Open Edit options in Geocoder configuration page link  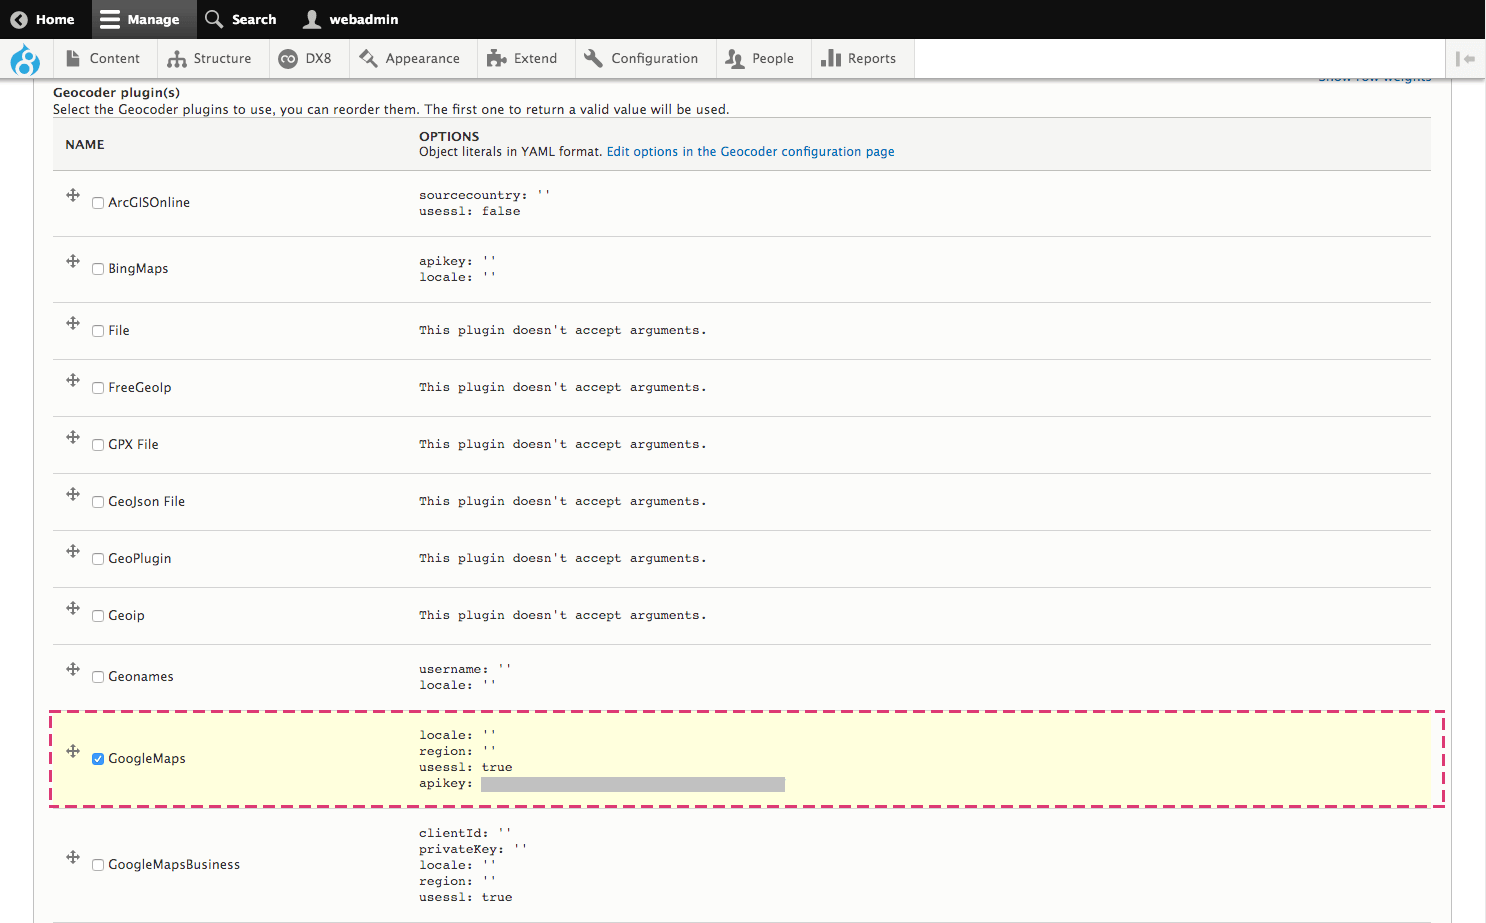tap(750, 152)
